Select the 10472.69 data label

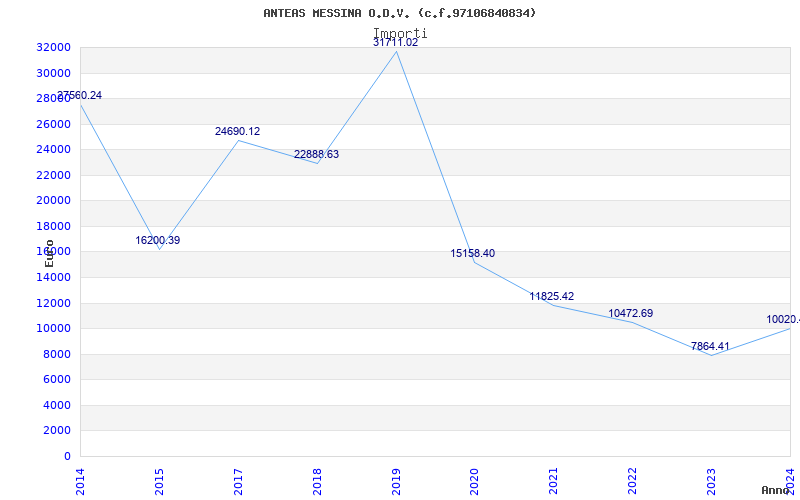tap(631, 313)
